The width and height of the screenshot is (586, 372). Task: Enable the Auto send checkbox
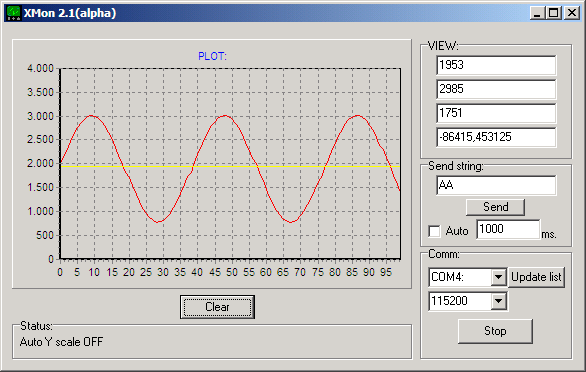(x=434, y=231)
